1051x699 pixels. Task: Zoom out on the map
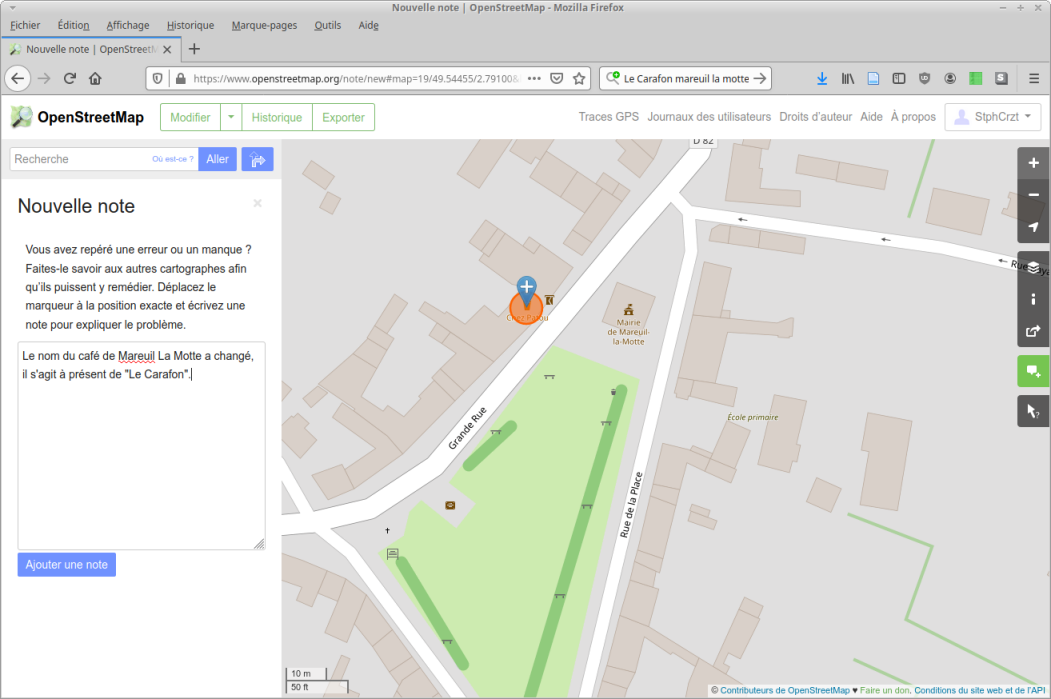tap(1033, 195)
